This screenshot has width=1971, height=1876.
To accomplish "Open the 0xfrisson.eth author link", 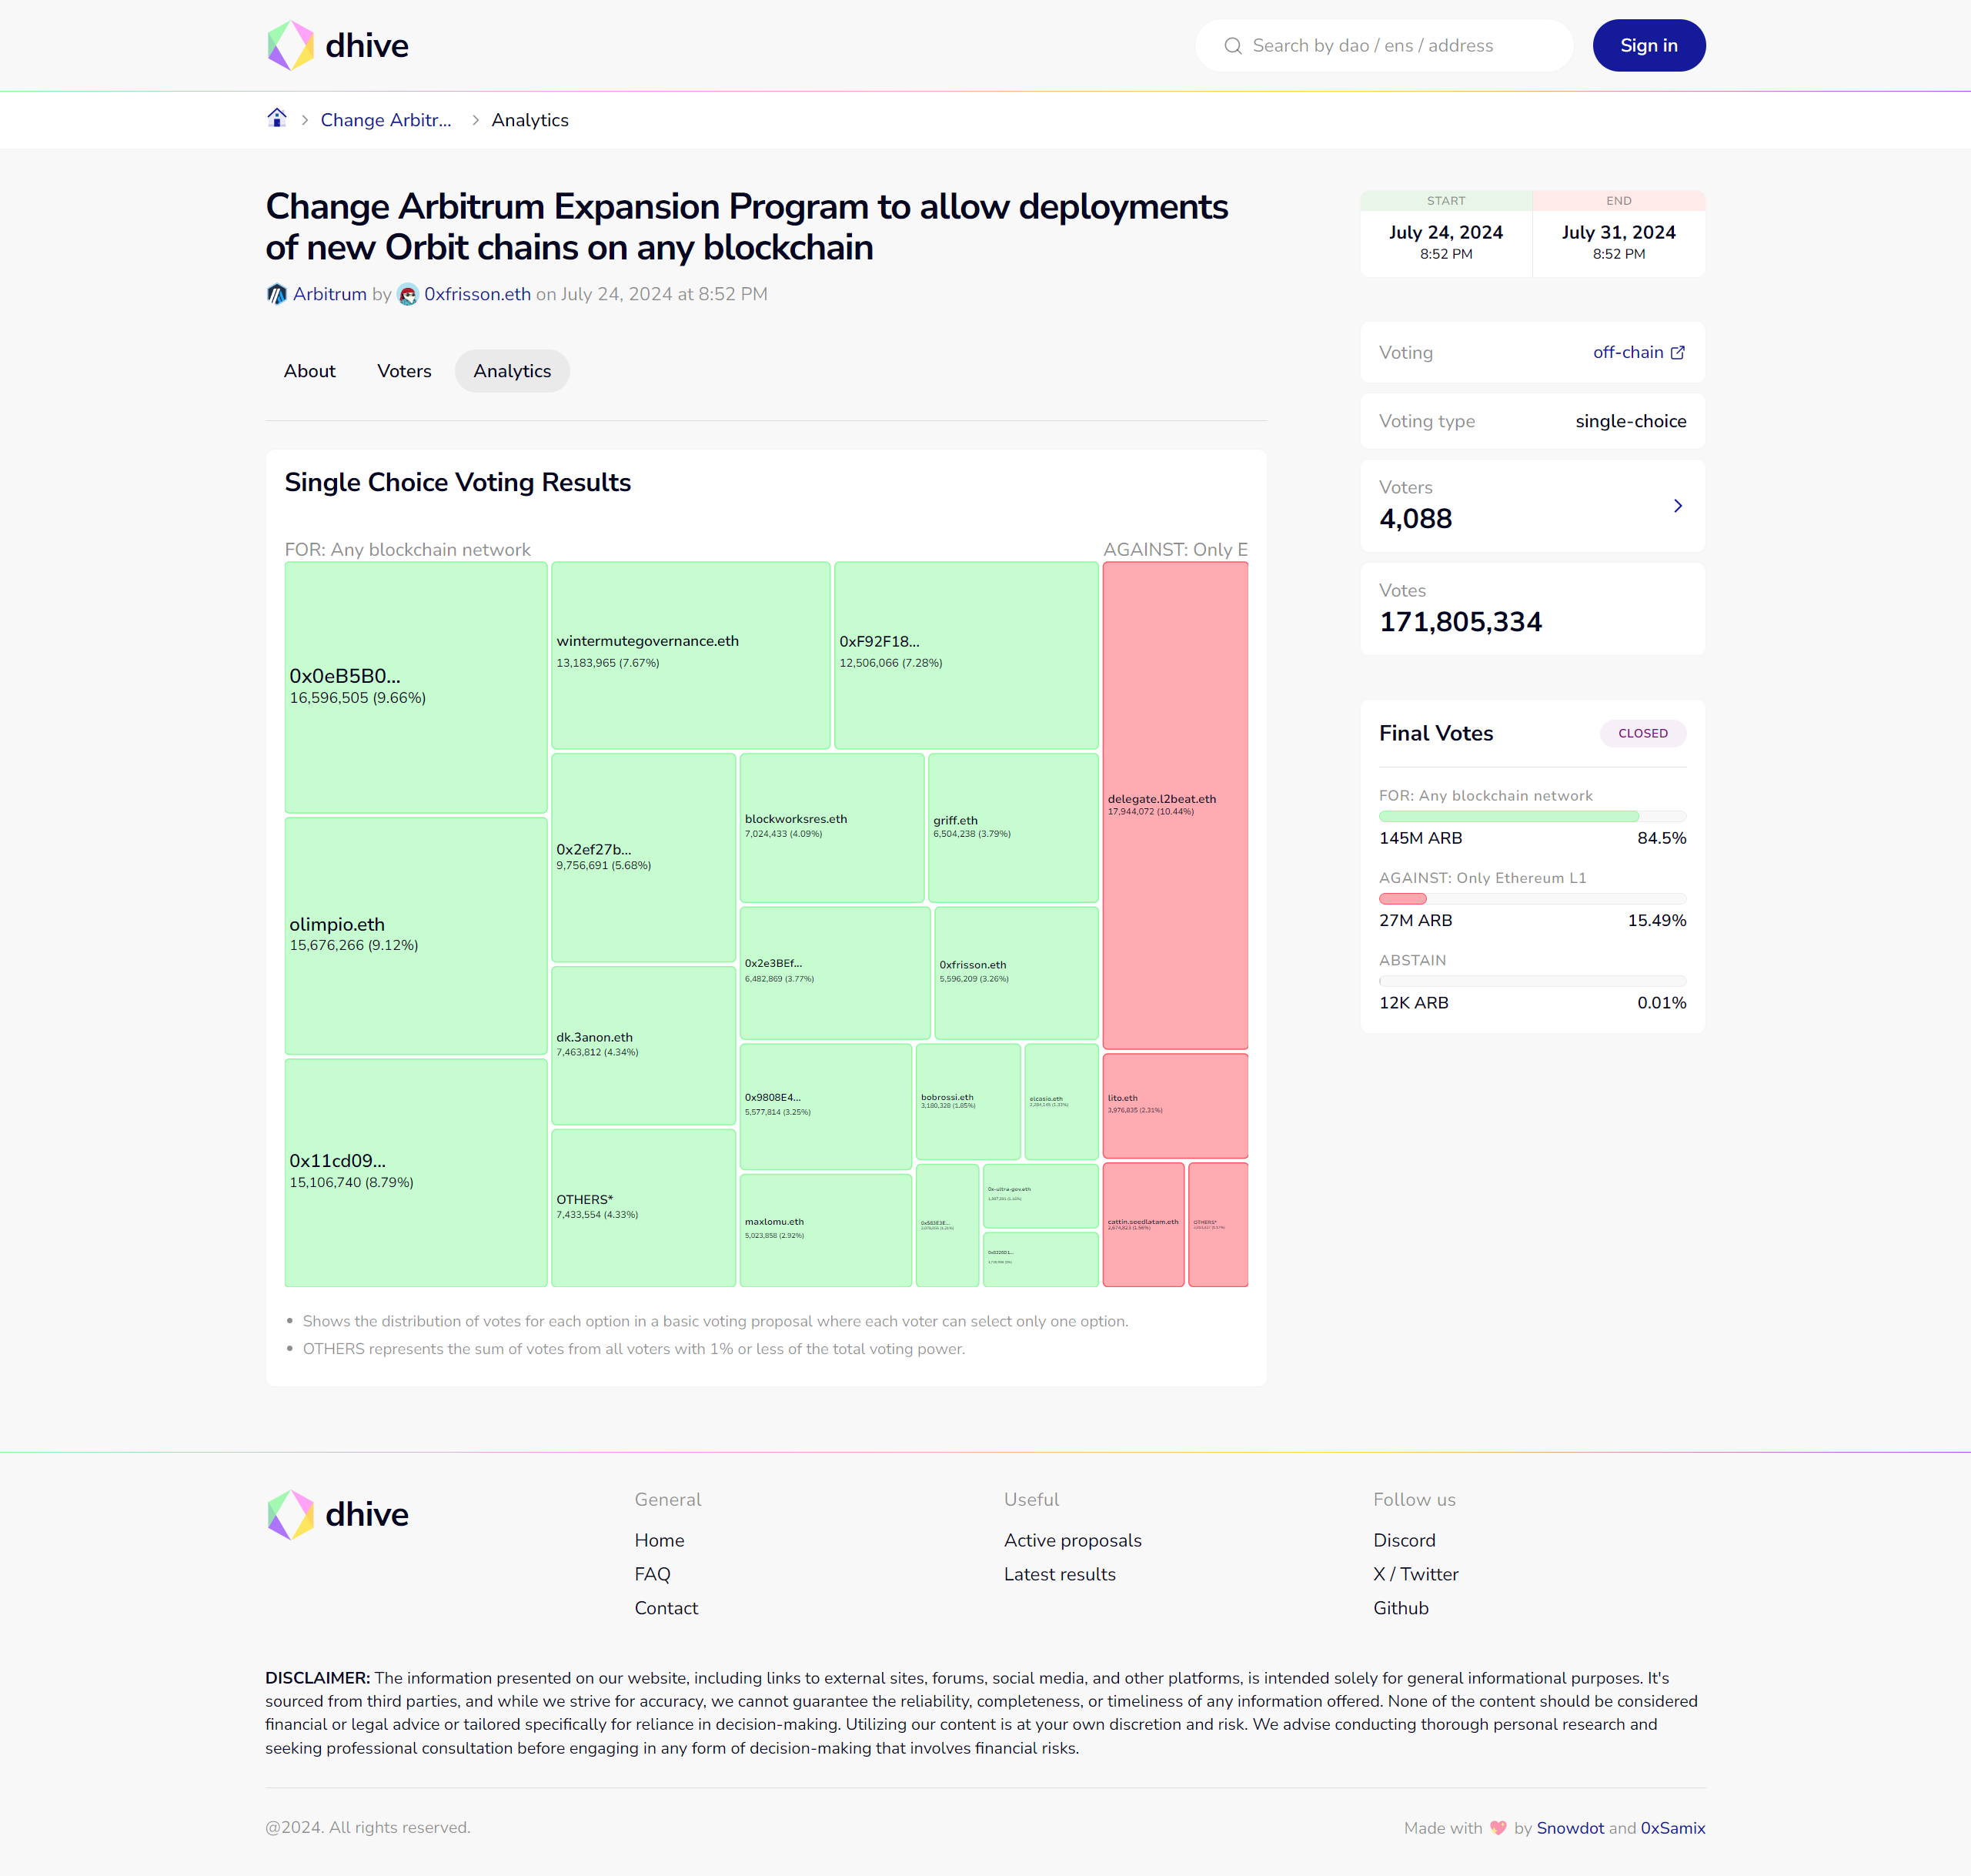I will click(x=477, y=294).
